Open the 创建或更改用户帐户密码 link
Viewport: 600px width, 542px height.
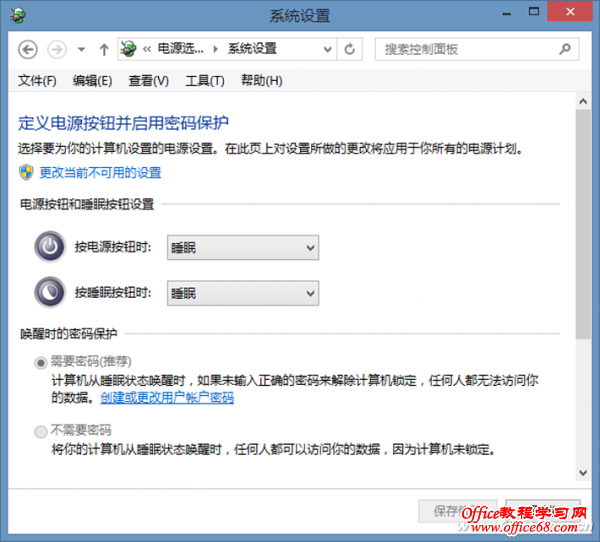point(167,398)
